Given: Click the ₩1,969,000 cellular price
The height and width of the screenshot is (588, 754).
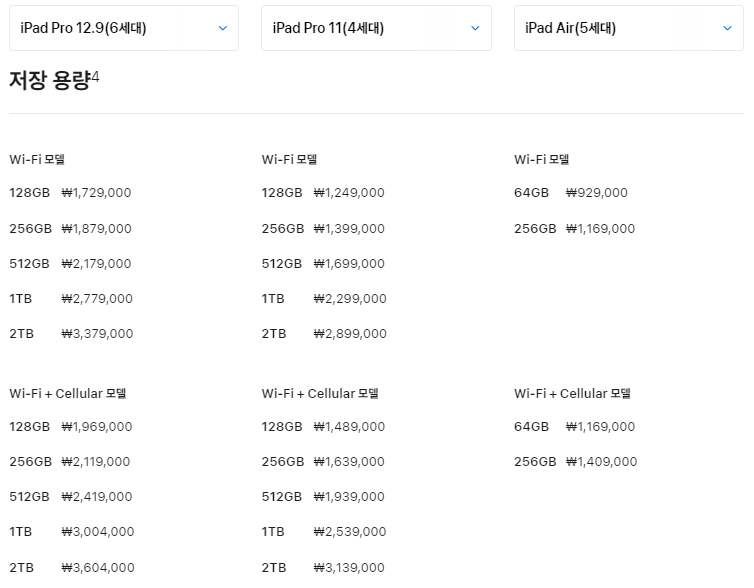Looking at the screenshot, I should click(97, 426).
